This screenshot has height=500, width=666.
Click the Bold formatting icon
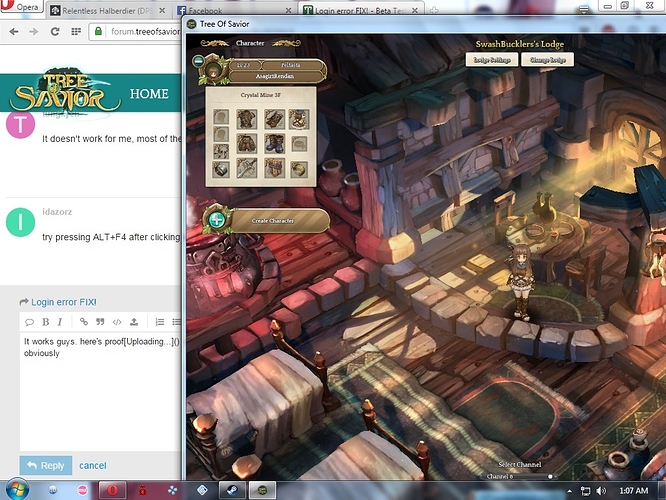44,321
